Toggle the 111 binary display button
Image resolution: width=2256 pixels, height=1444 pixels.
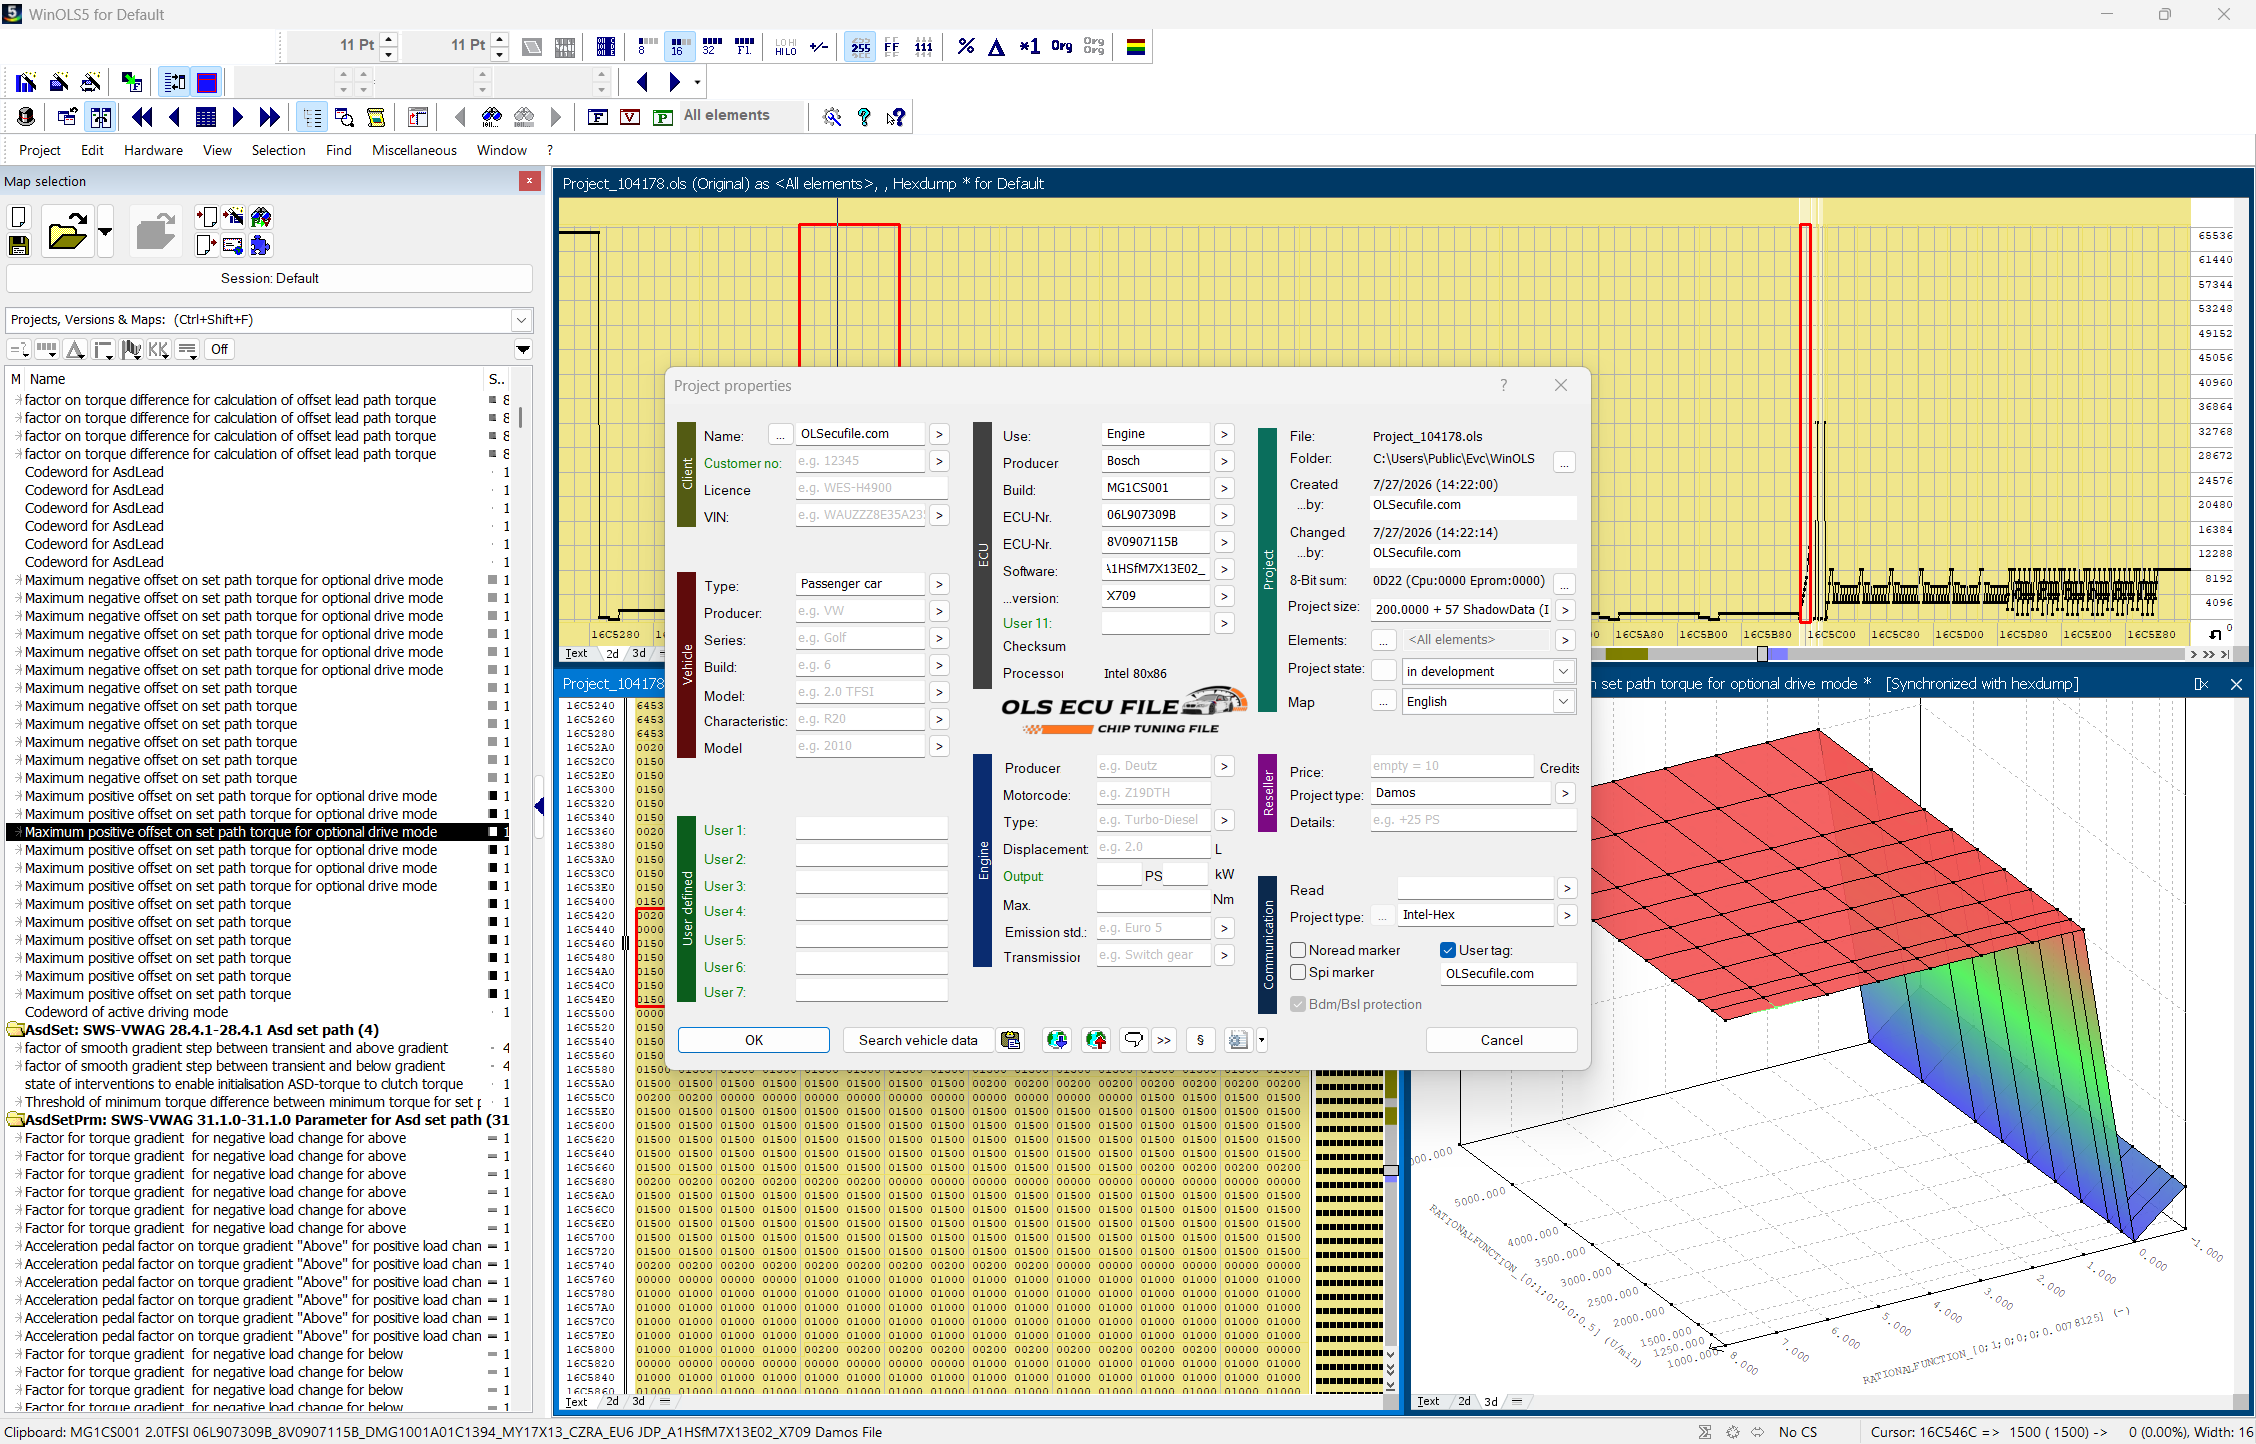pyautogui.click(x=924, y=46)
